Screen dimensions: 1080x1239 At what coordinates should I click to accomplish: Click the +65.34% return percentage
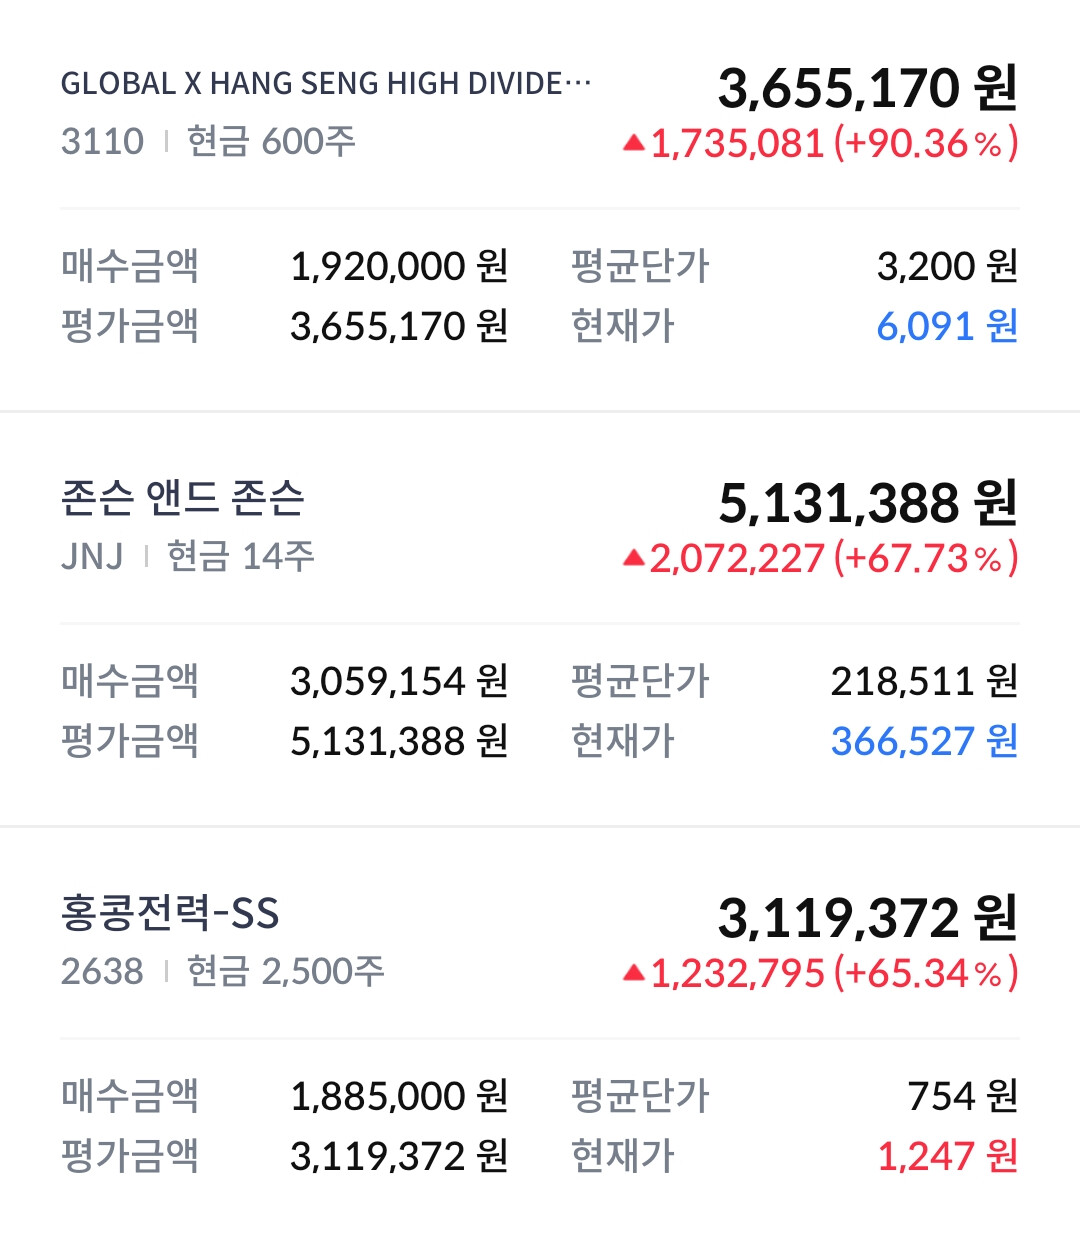[x=926, y=973]
